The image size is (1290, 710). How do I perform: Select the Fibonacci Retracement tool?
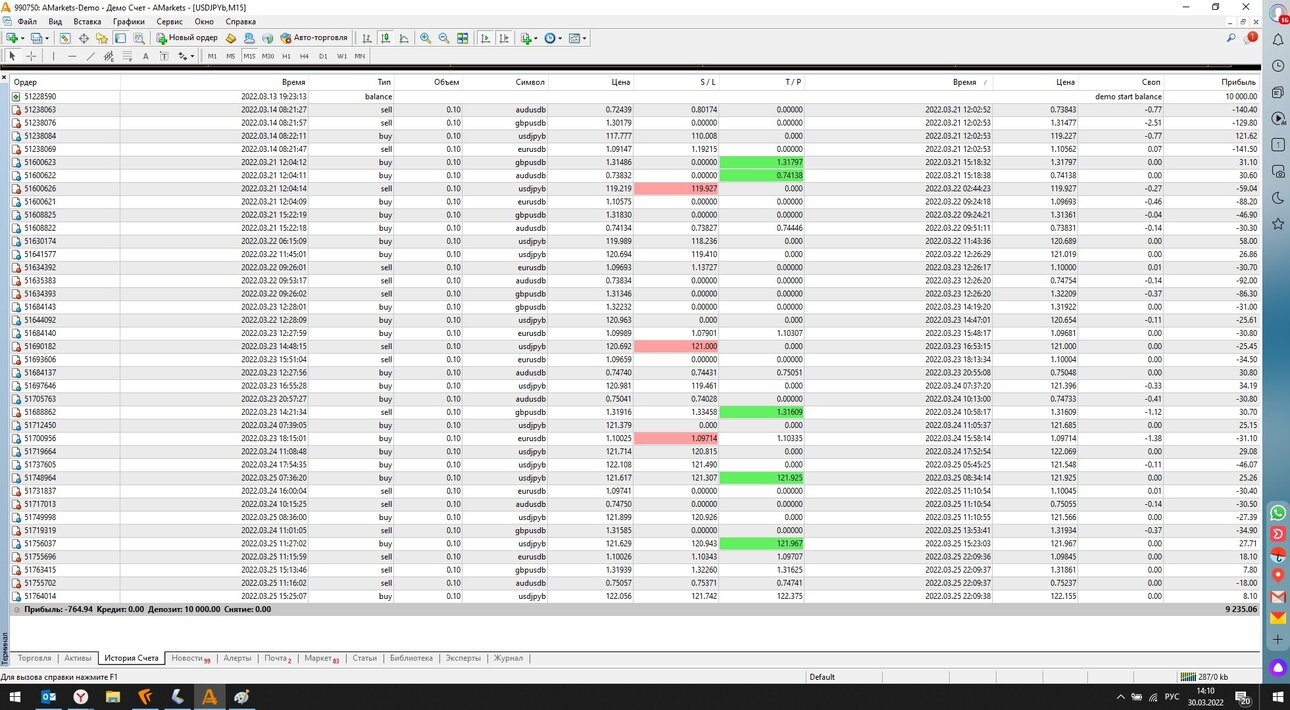pyautogui.click(x=127, y=56)
